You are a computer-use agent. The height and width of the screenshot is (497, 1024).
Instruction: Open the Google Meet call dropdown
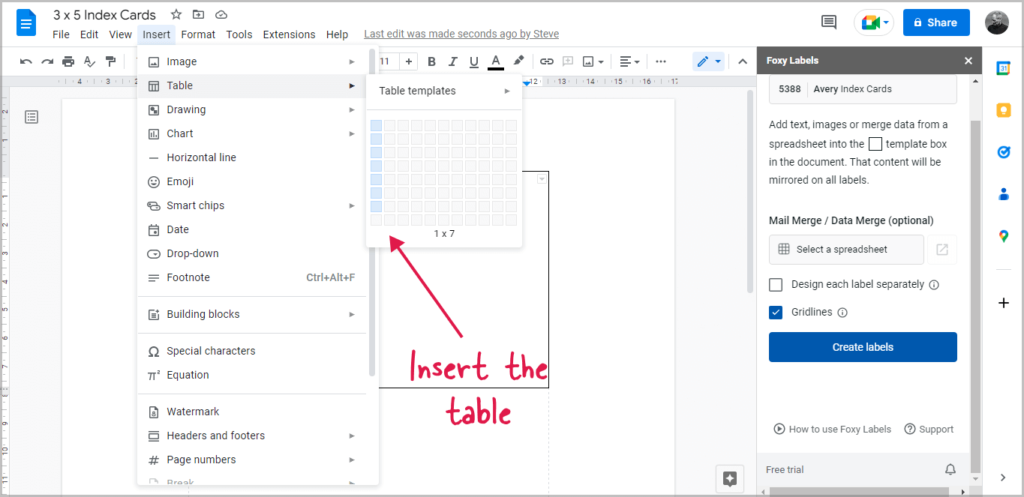(x=874, y=23)
